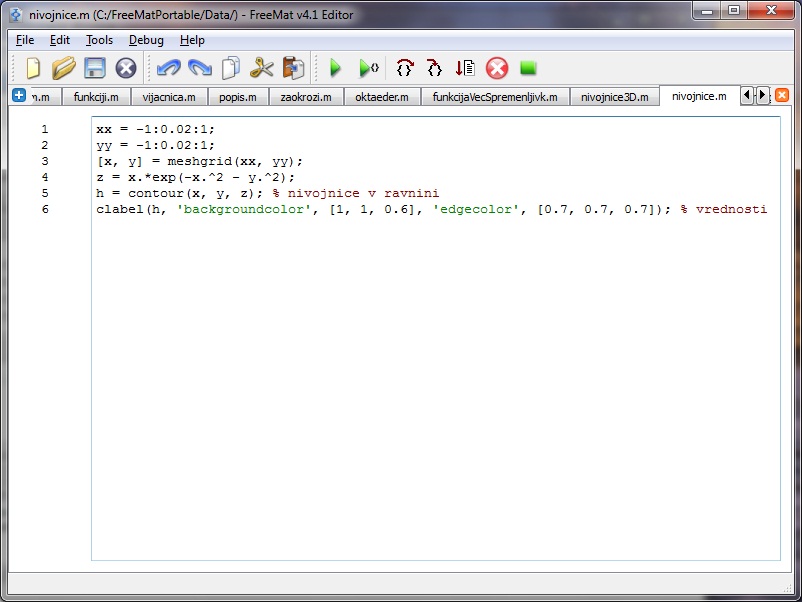Open the Tools menu
This screenshot has height=602, width=802.
99,40
